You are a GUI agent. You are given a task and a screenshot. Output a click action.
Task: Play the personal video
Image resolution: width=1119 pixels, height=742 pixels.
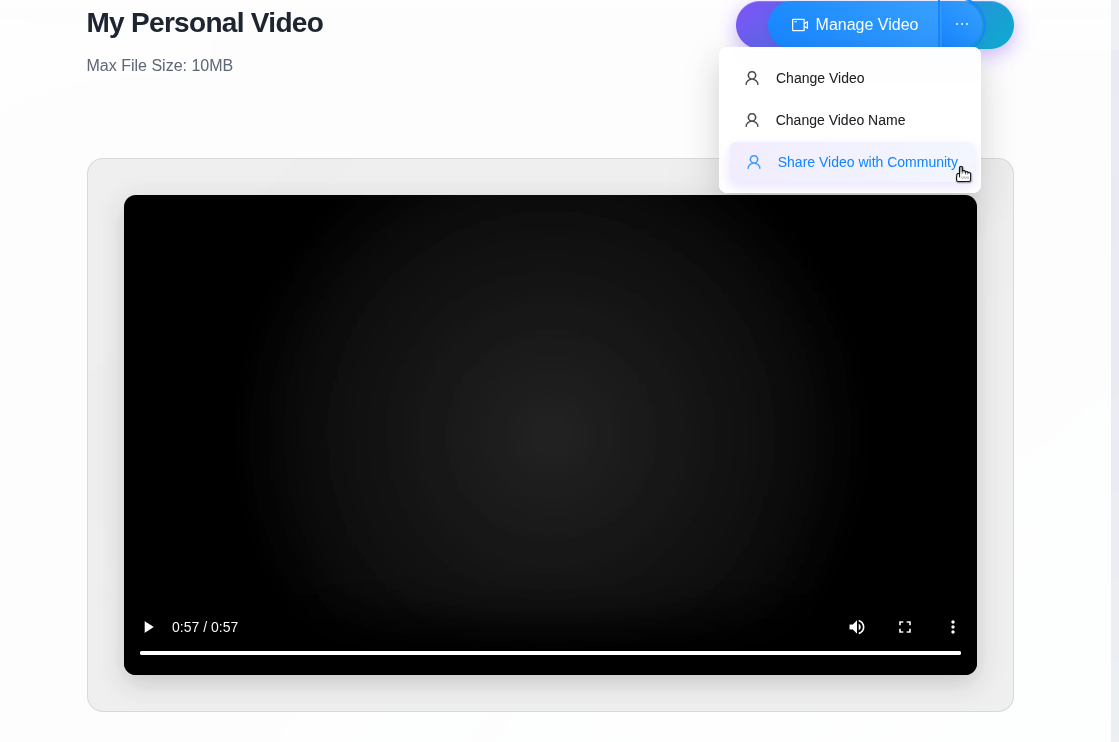point(148,627)
